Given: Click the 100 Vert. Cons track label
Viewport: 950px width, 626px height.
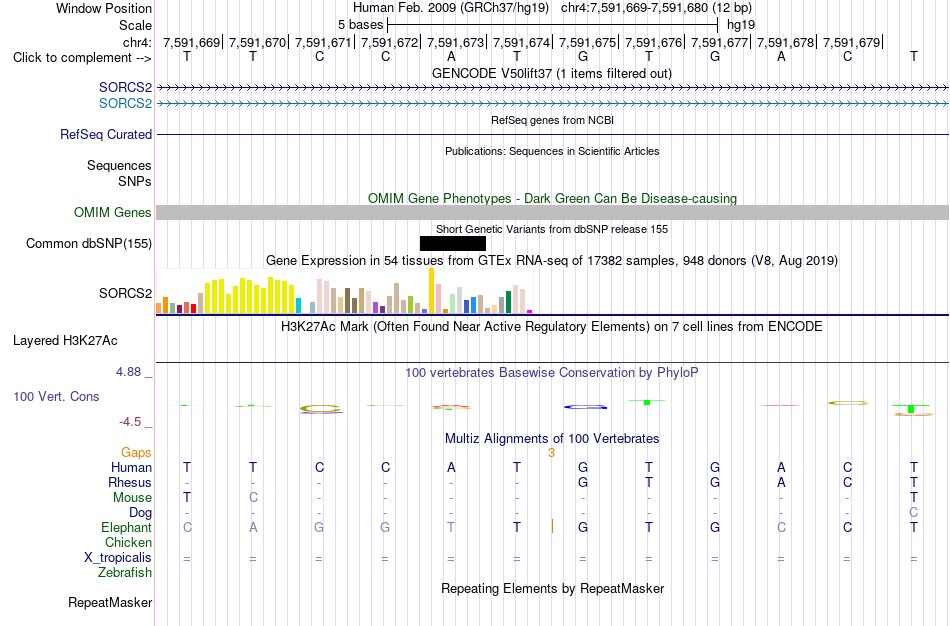Looking at the screenshot, I should (56, 396).
